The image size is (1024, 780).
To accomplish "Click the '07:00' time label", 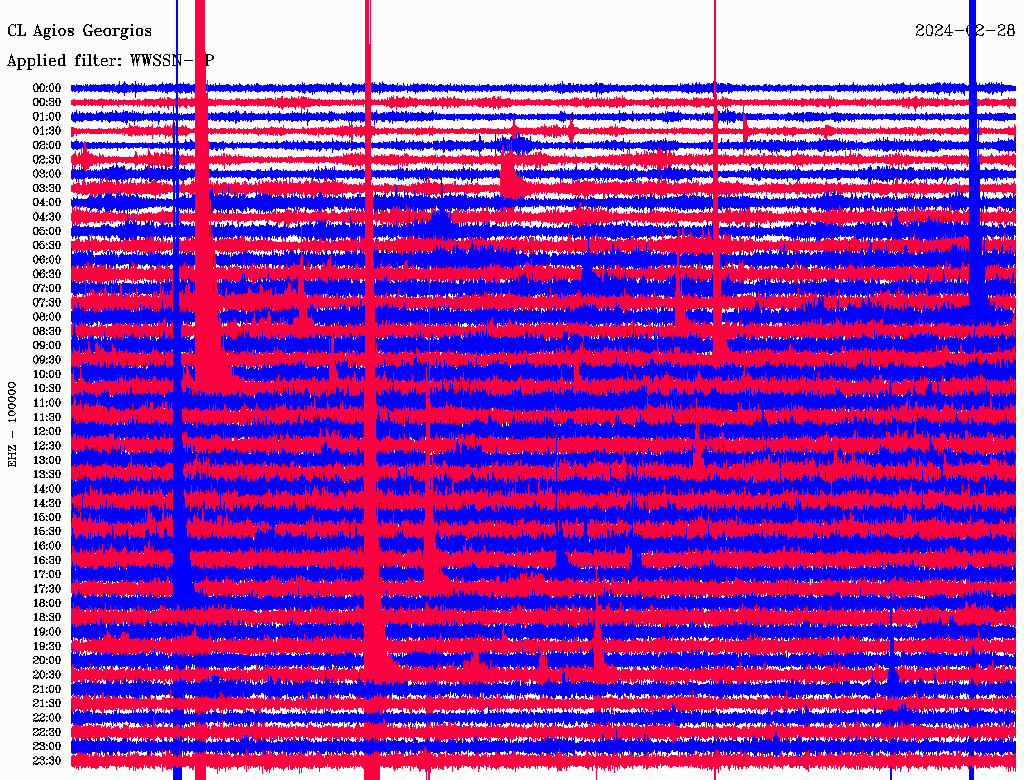I will (47, 288).
